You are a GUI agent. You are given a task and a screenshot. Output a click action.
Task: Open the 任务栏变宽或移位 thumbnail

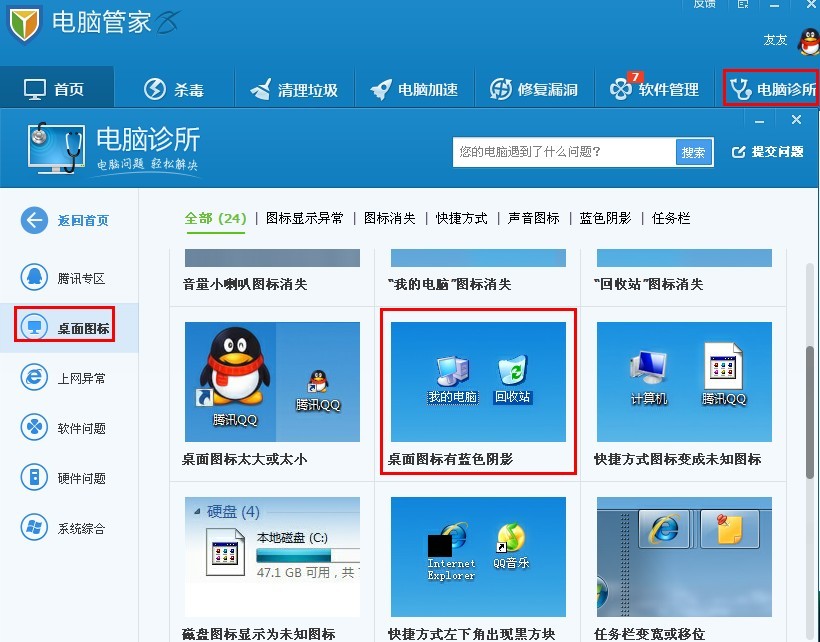coord(684,557)
